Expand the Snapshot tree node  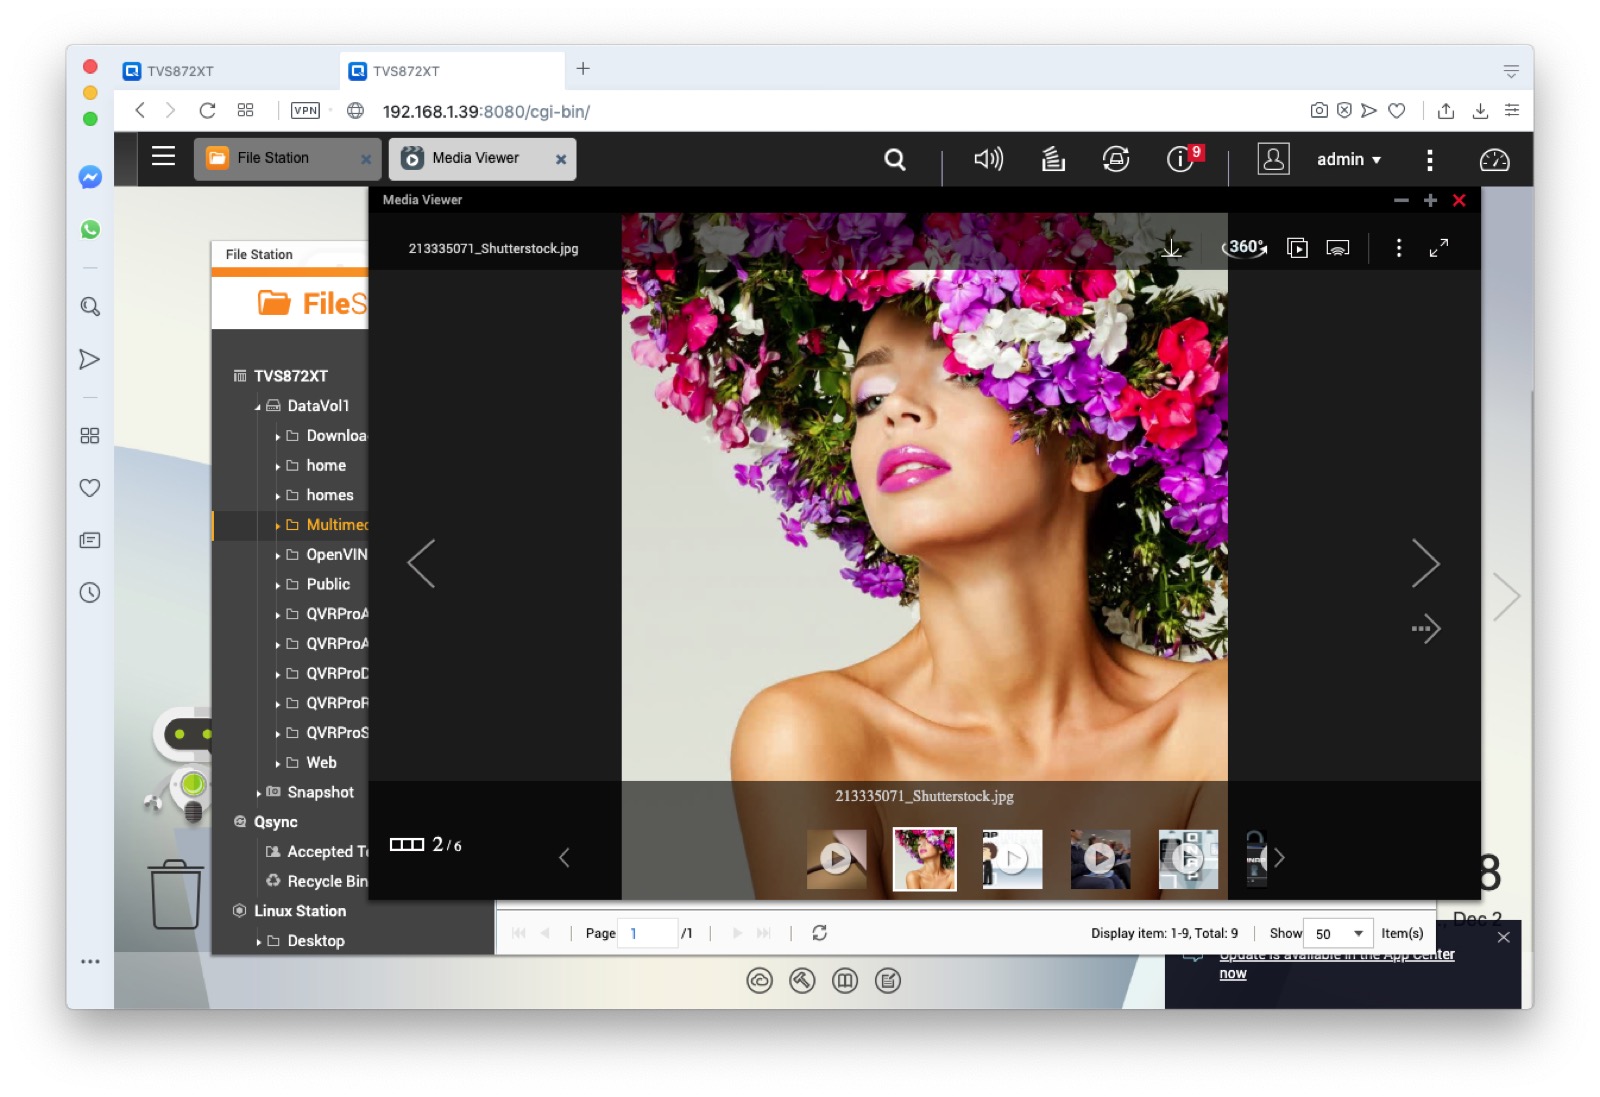[x=258, y=793]
